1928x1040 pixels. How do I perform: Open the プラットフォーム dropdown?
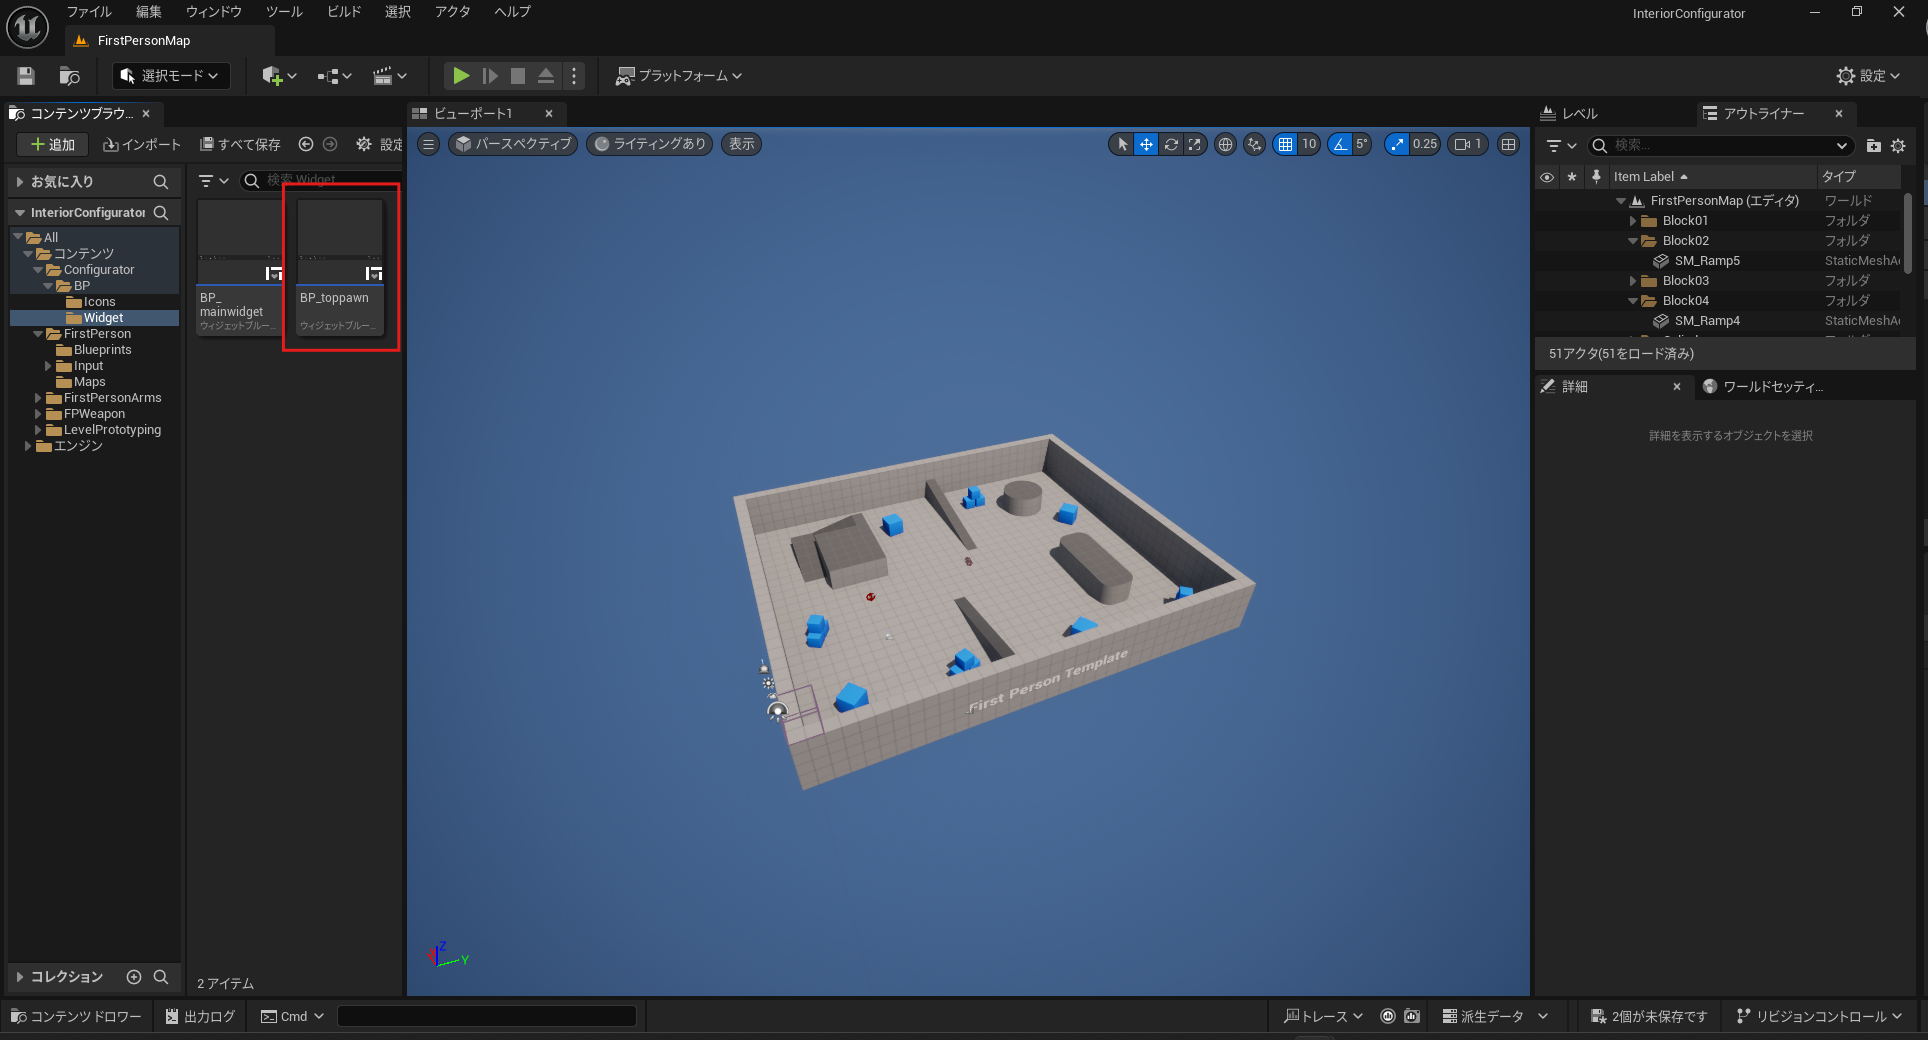(679, 76)
